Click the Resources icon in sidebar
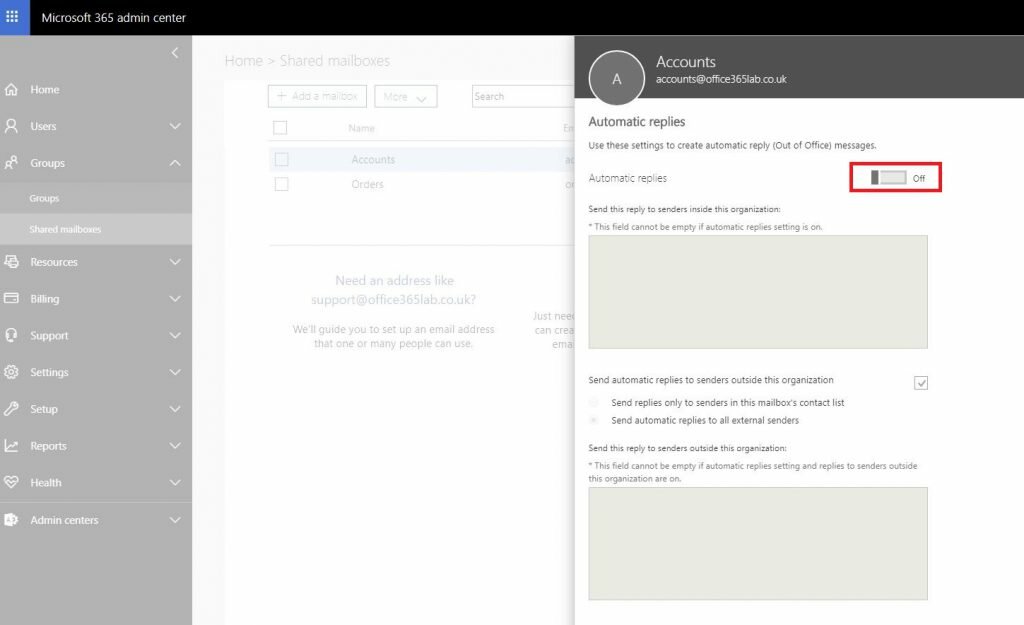1024x625 pixels. [11, 262]
